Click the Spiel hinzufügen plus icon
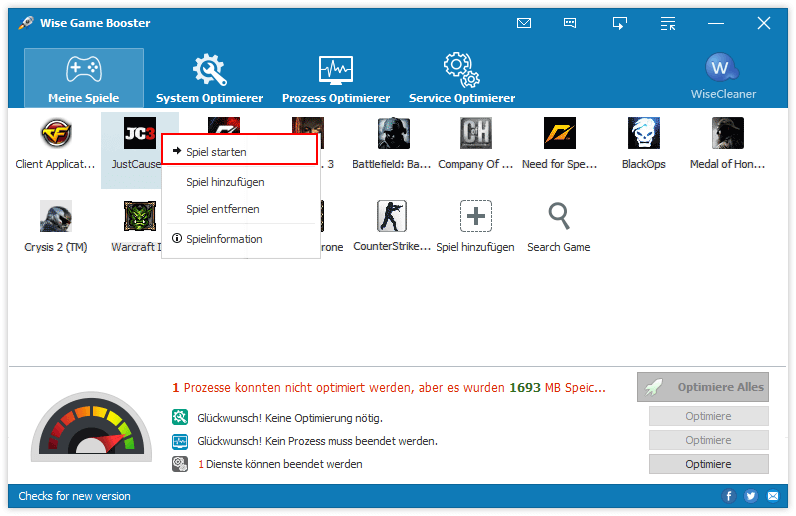 (x=476, y=216)
